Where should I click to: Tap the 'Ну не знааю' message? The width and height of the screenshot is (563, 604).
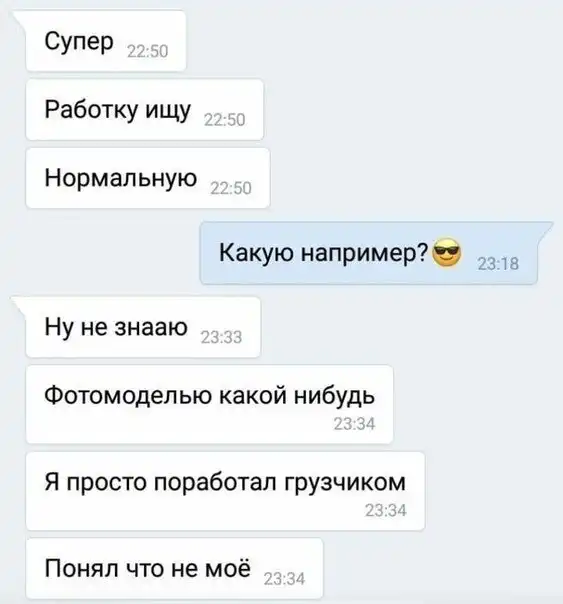[143, 327]
